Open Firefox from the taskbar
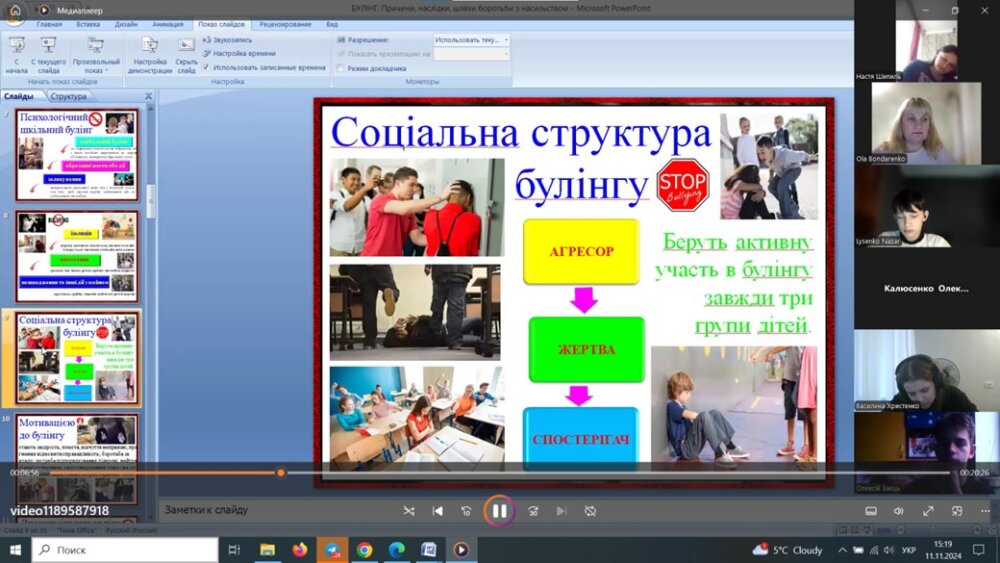Viewport: 1000px width, 563px height. coord(300,550)
